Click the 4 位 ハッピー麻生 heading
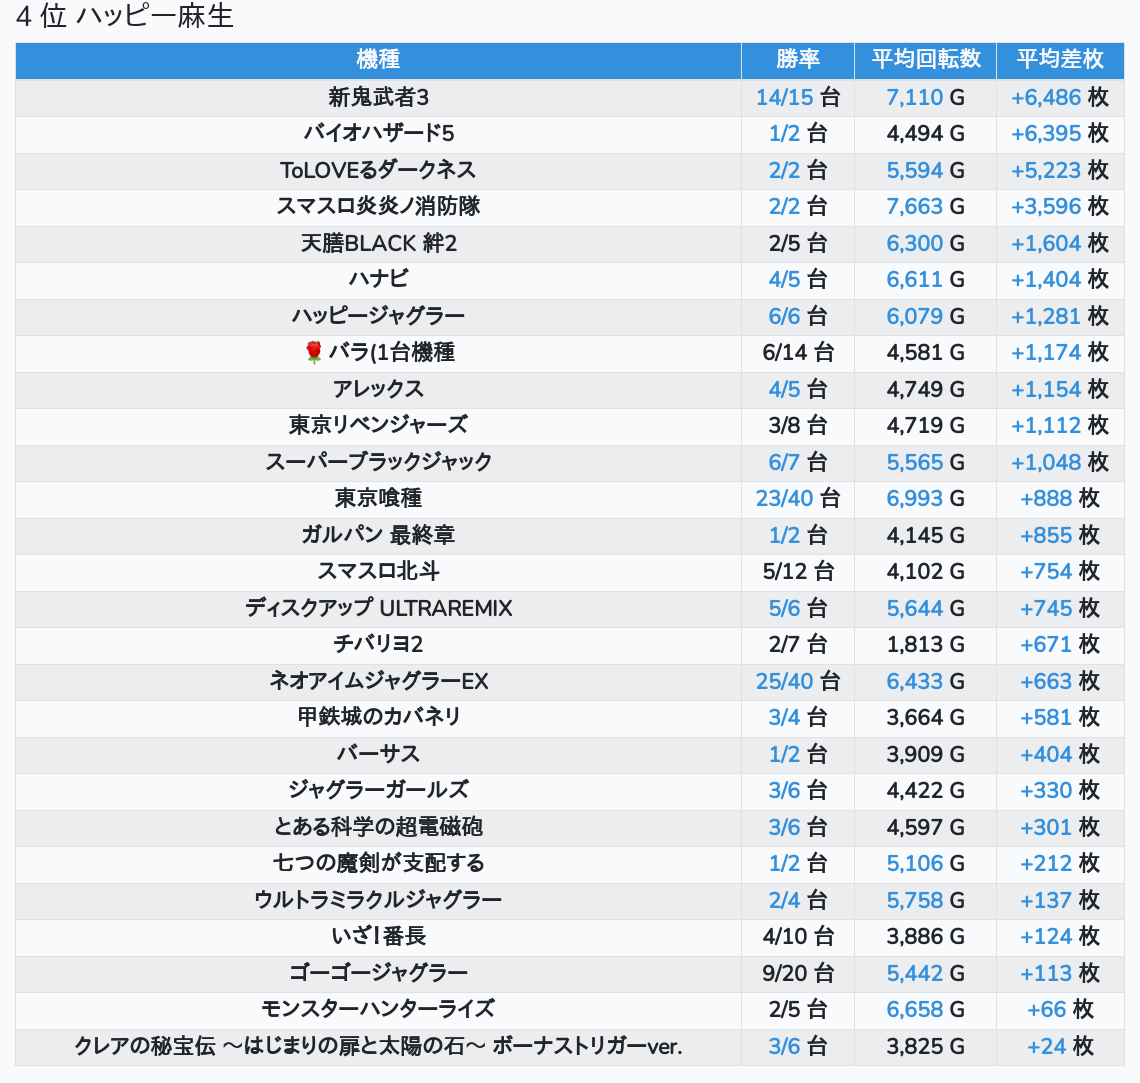Screen dimensions: 1140x1083 (x=125, y=17)
